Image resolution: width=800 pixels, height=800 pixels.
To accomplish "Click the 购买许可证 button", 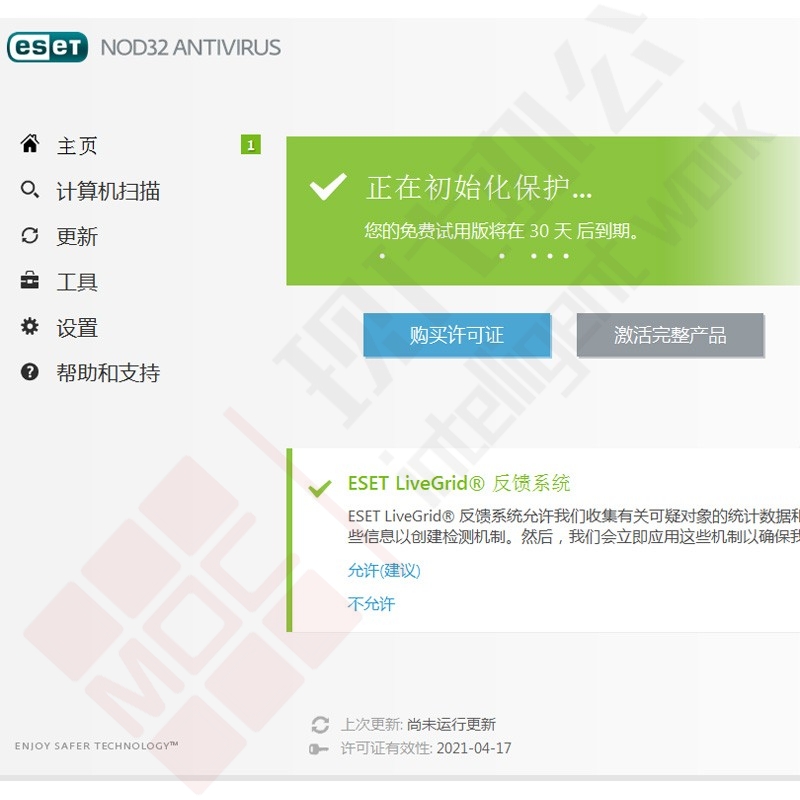I will [457, 335].
